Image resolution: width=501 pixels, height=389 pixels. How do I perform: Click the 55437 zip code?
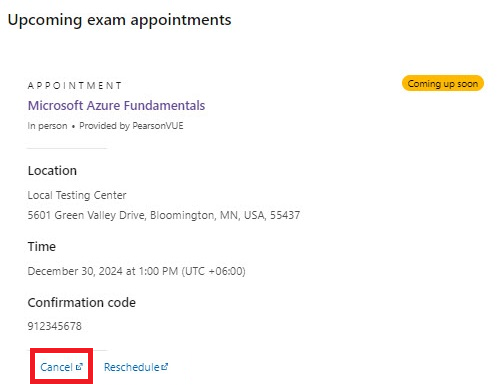point(285,215)
